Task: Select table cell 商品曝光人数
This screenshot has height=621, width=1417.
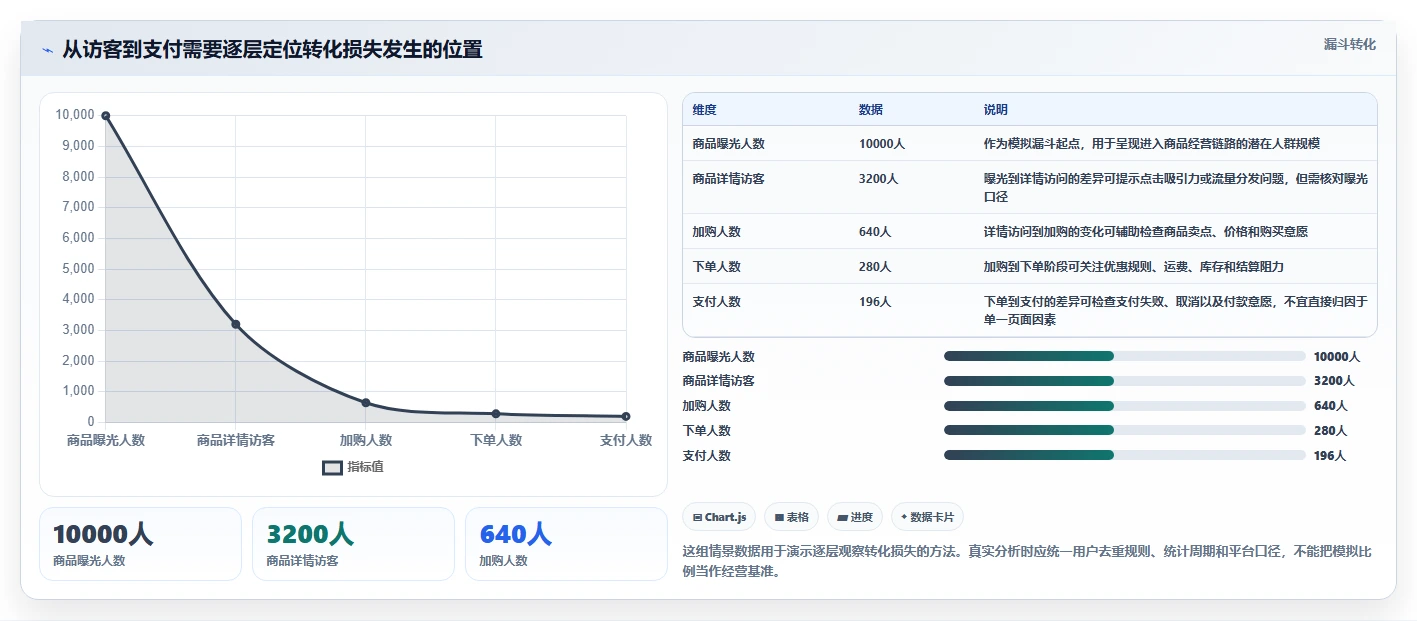Action: 728,144
